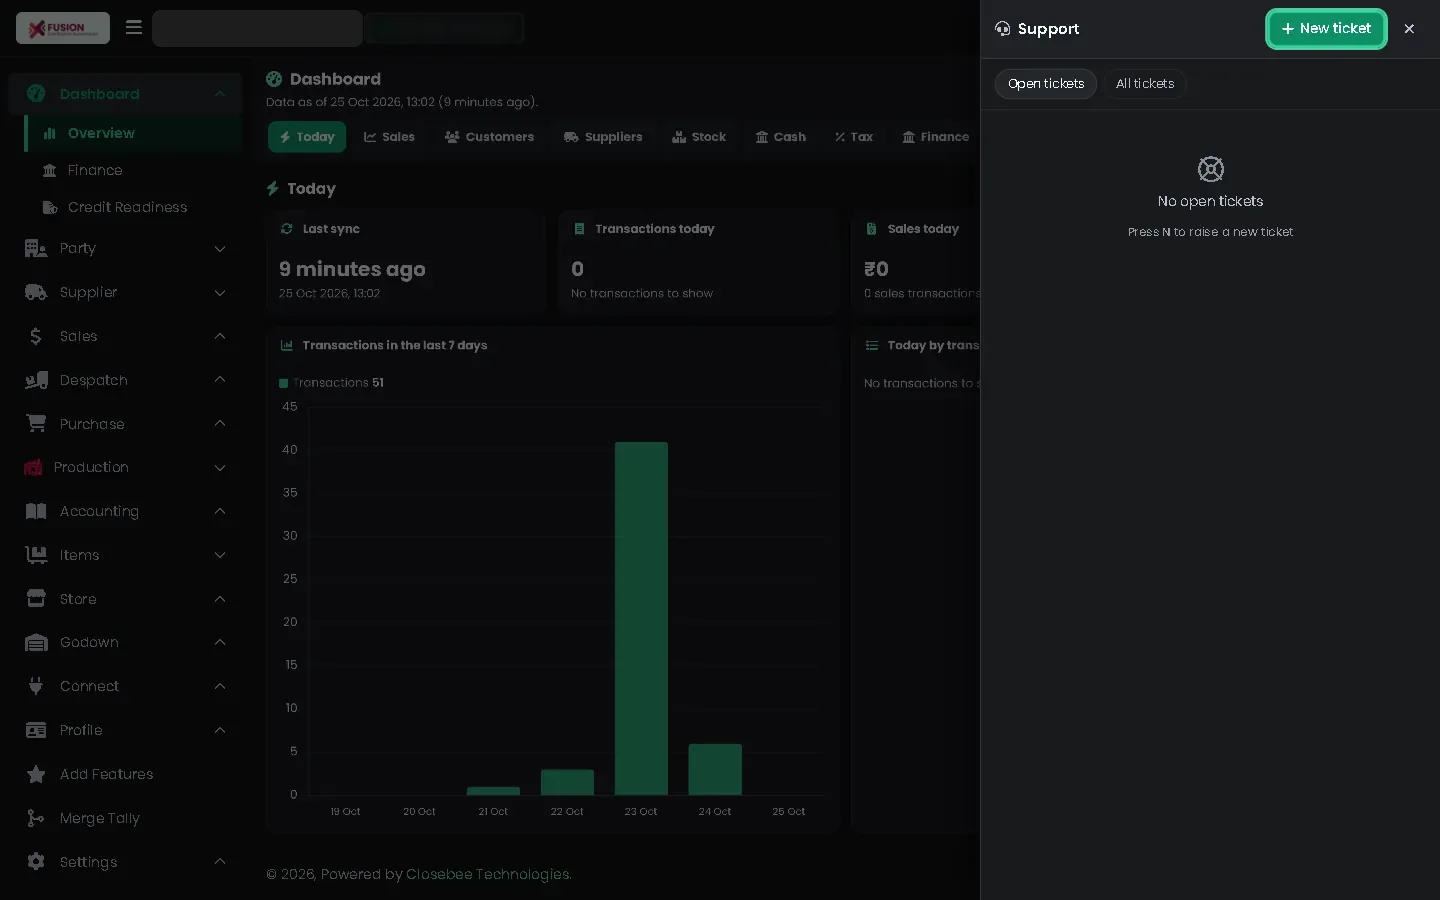The height and width of the screenshot is (900, 1440).
Task: Open the Overview dashboard page
Action: click(133, 133)
